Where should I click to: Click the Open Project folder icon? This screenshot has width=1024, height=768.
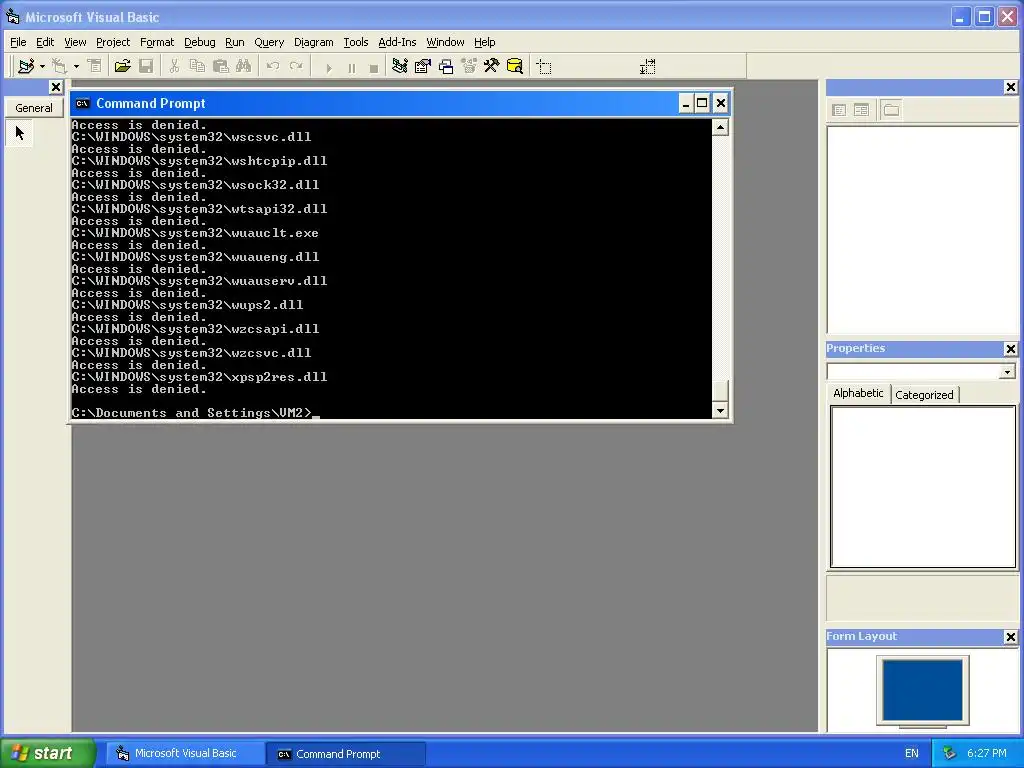point(122,66)
